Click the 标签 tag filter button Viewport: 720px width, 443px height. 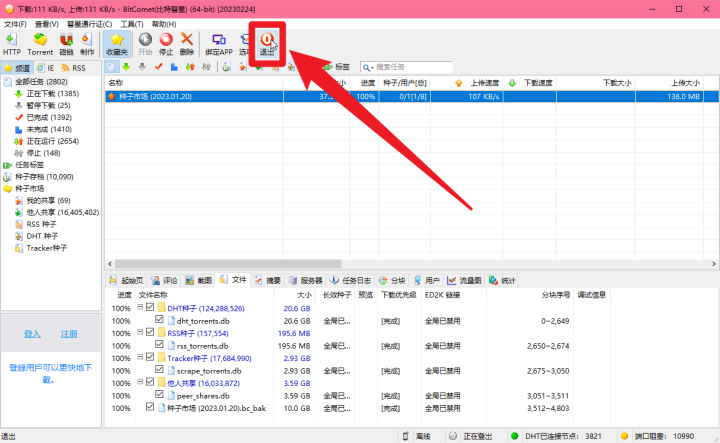point(337,67)
